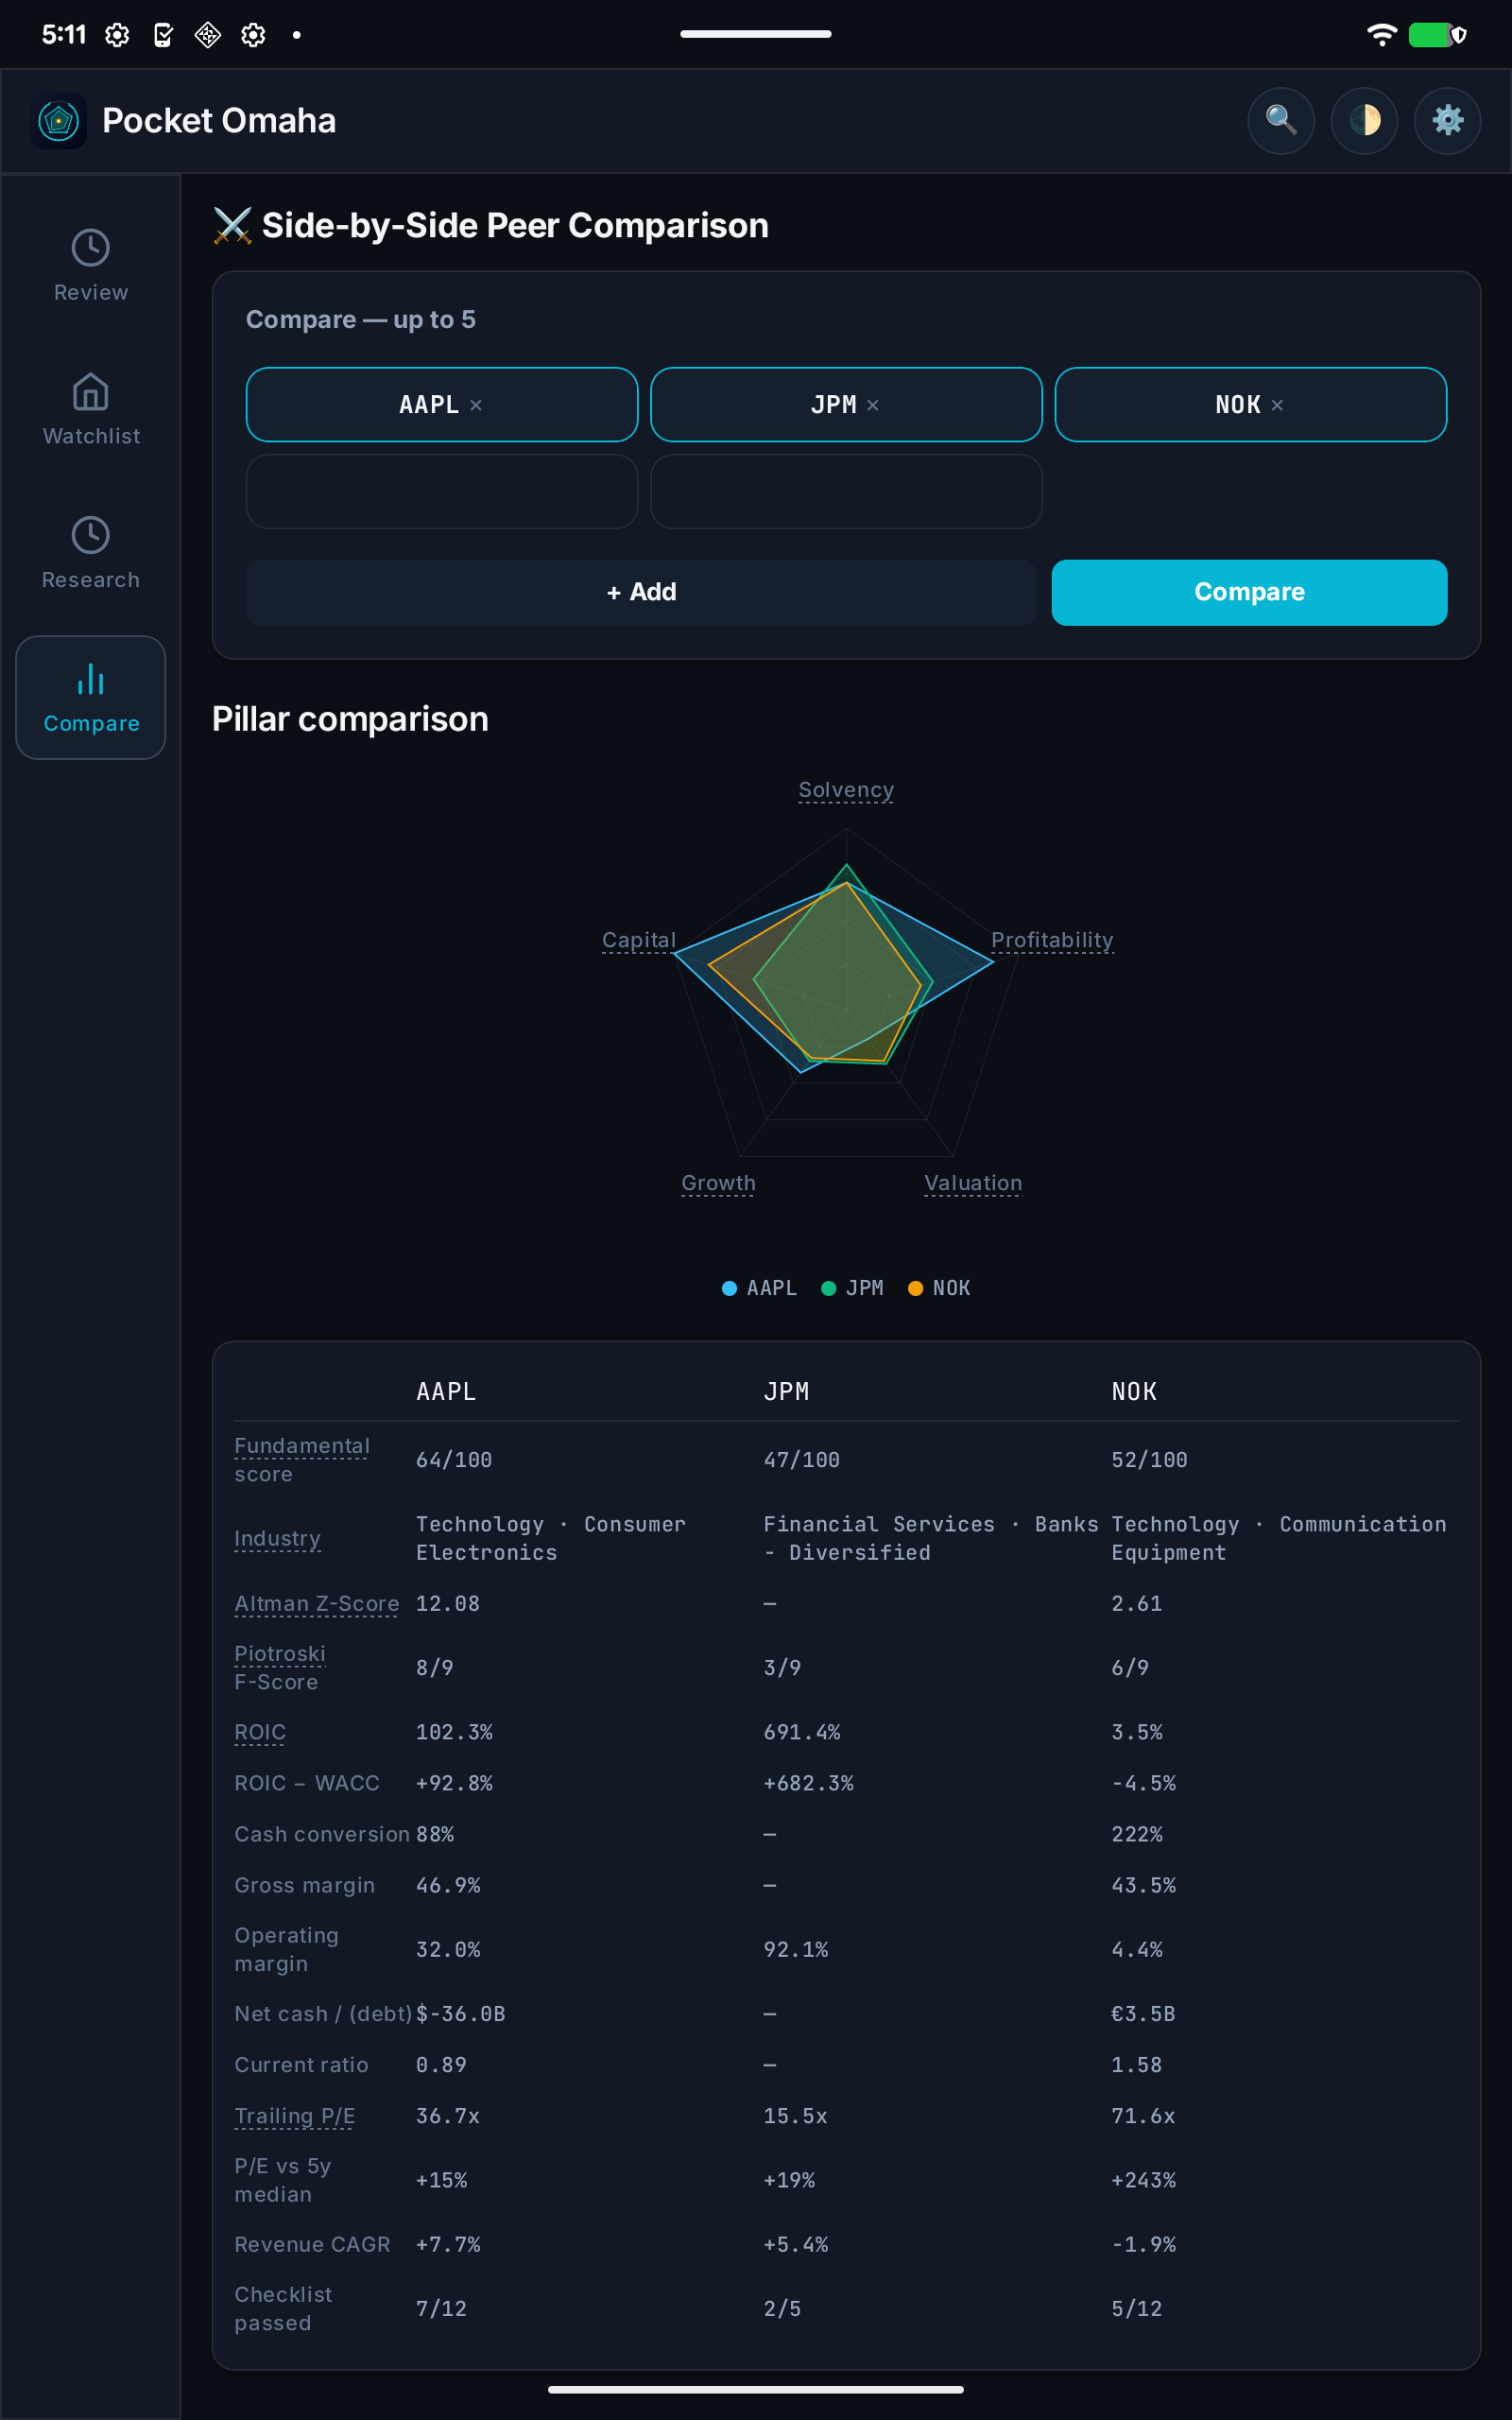Screen dimensions: 1512x2420
Task: Open the Piotroski F-Score definition
Action: pyautogui.click(x=280, y=1667)
